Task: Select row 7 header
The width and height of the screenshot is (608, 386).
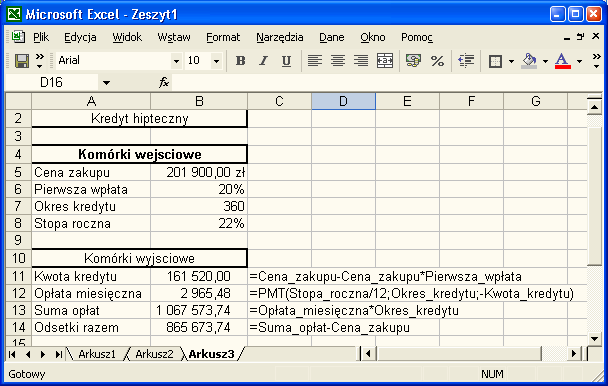Action: click(18, 206)
